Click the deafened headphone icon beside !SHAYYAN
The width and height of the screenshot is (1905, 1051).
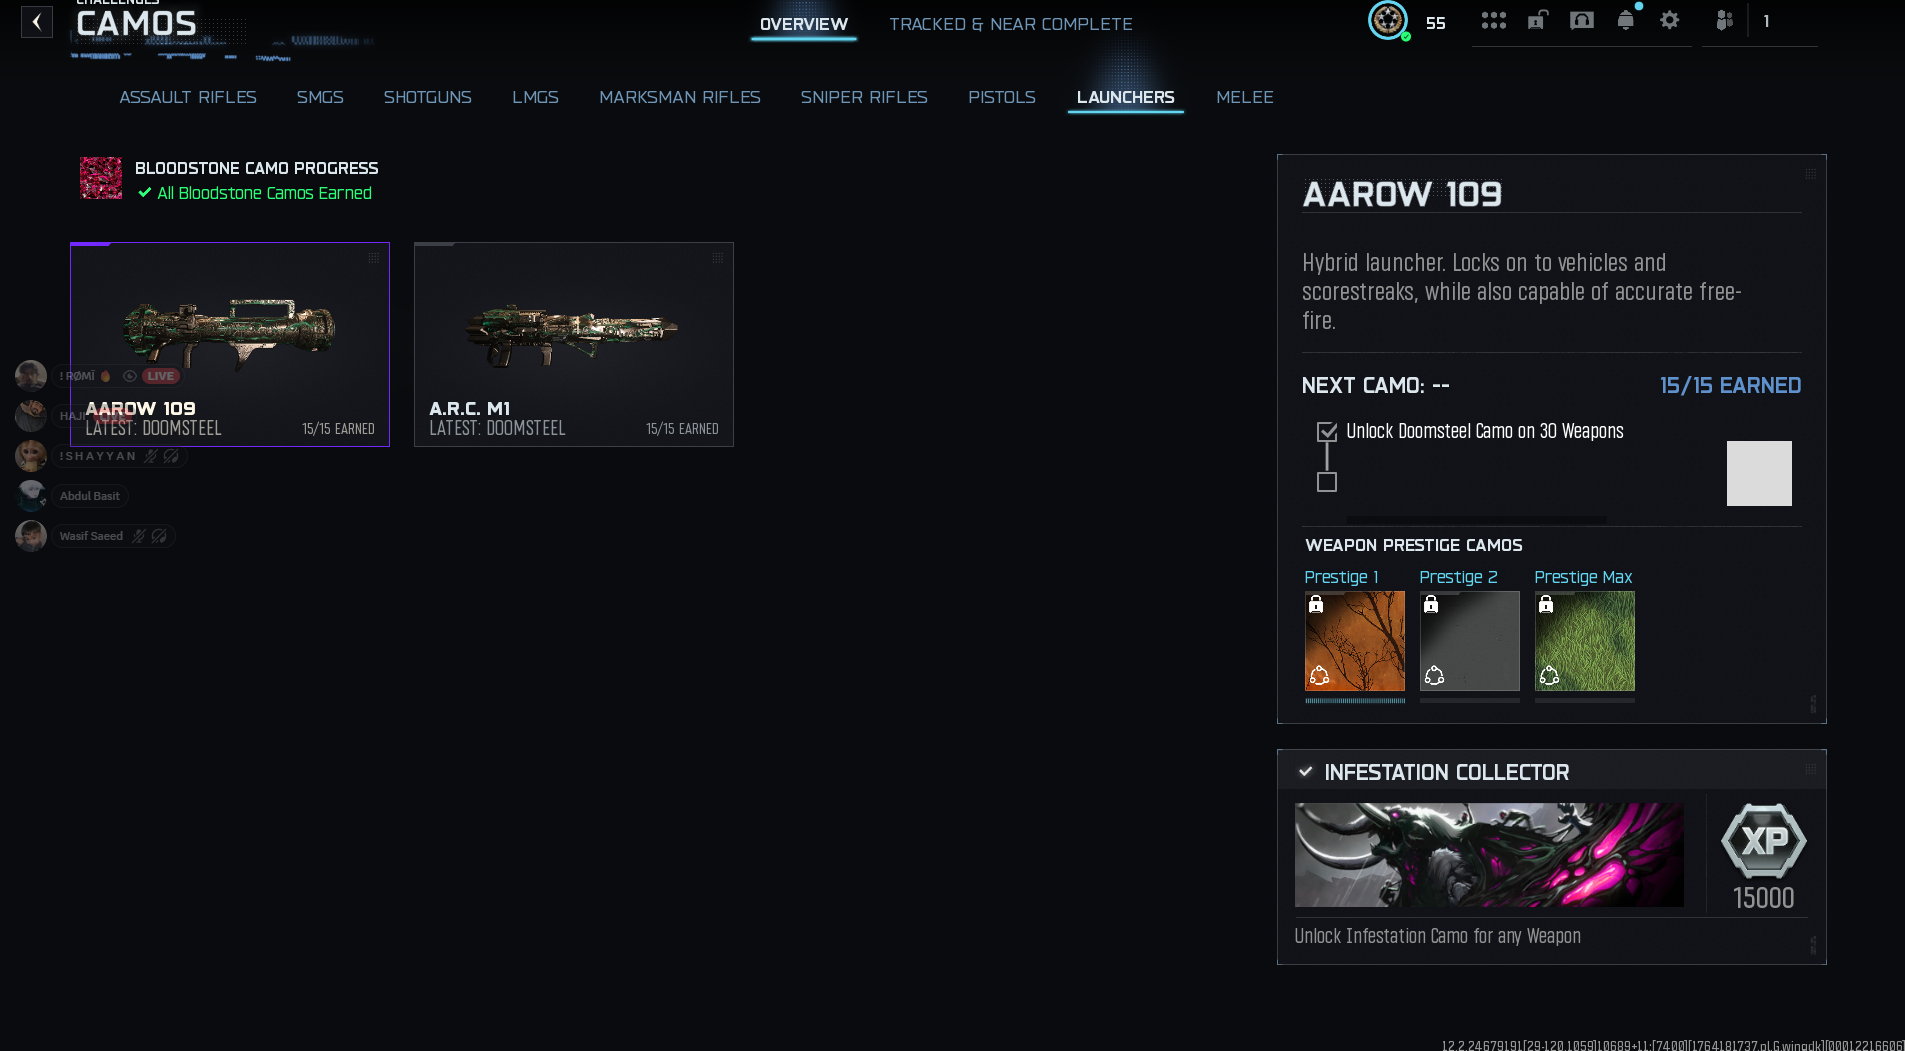click(171, 456)
